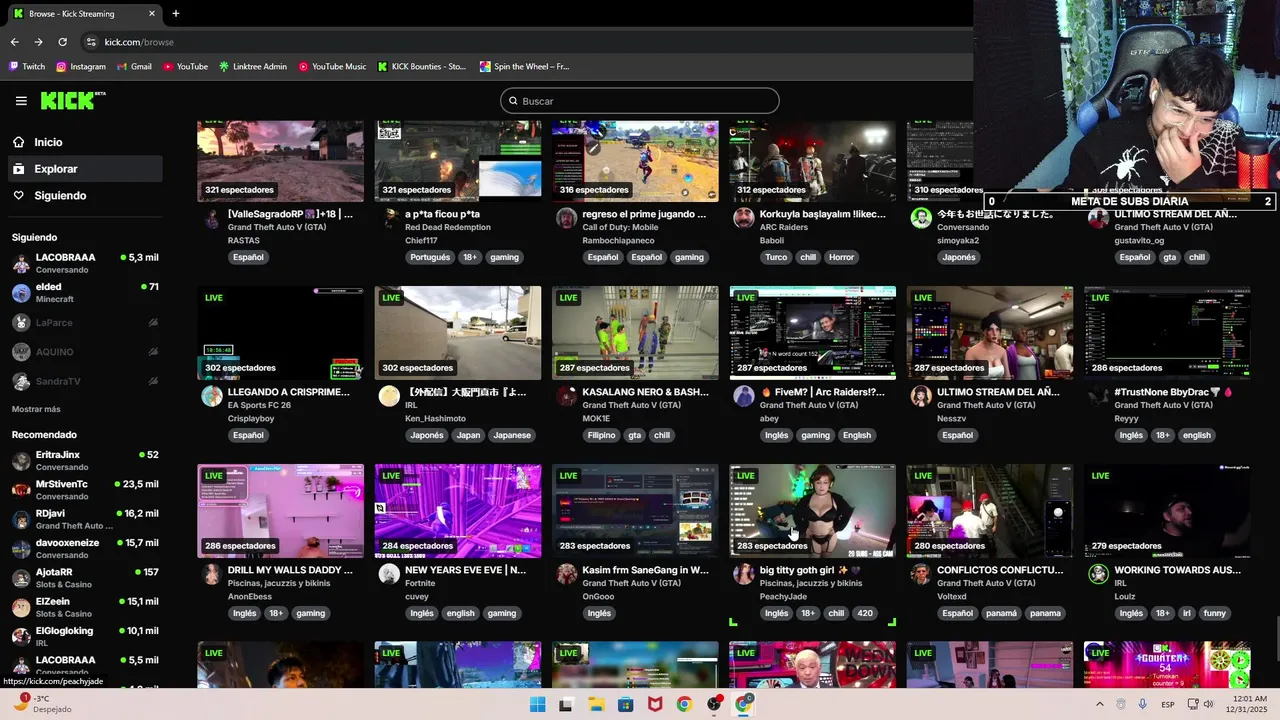Click Filipino tag under MOK1E stream
The height and width of the screenshot is (720, 1280).
point(601,435)
